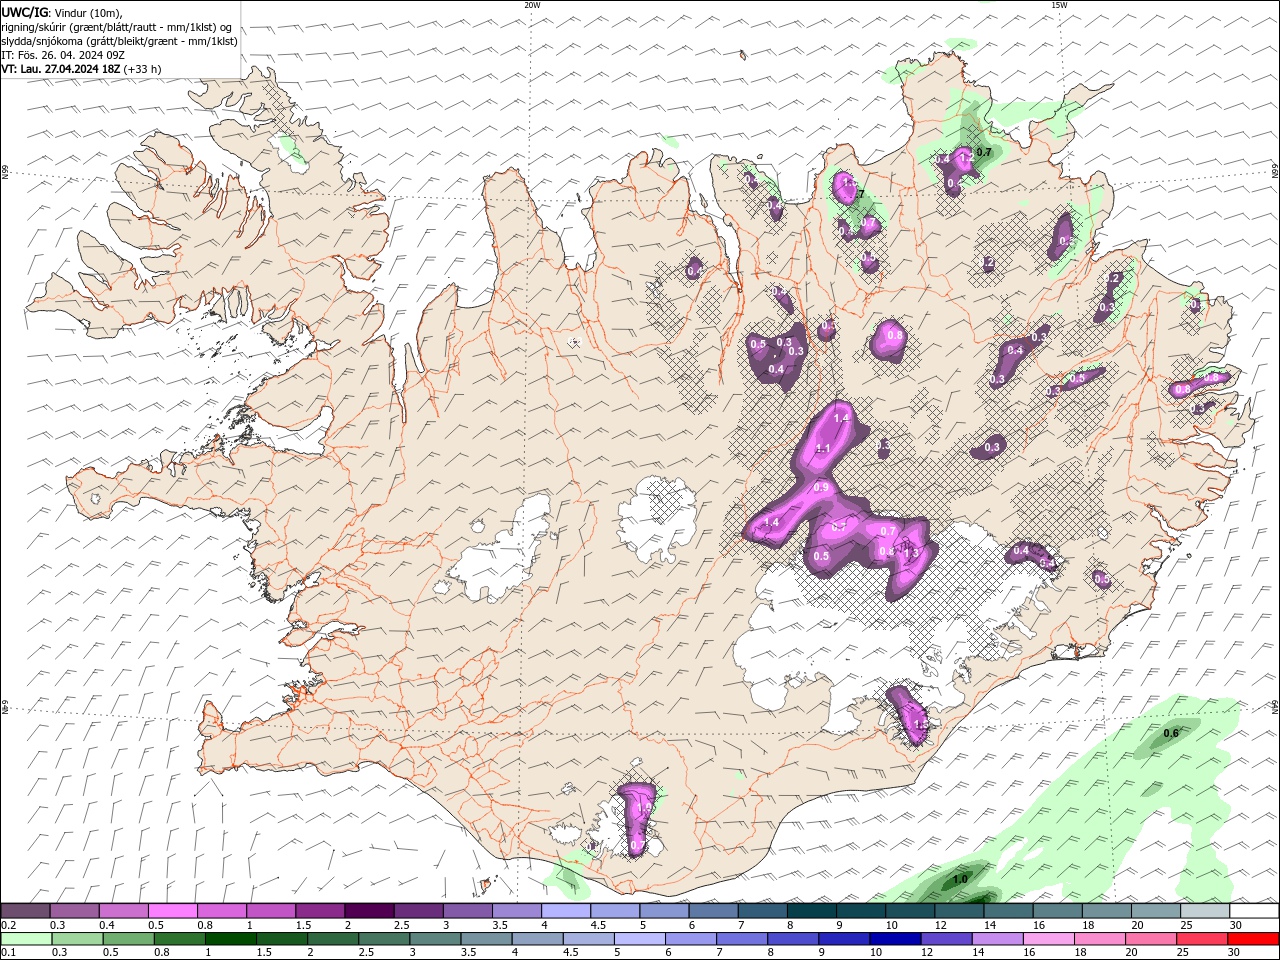Screen dimensions: 1280x960
Task: Click the '20W' longitude label
Action: tap(532, 5)
